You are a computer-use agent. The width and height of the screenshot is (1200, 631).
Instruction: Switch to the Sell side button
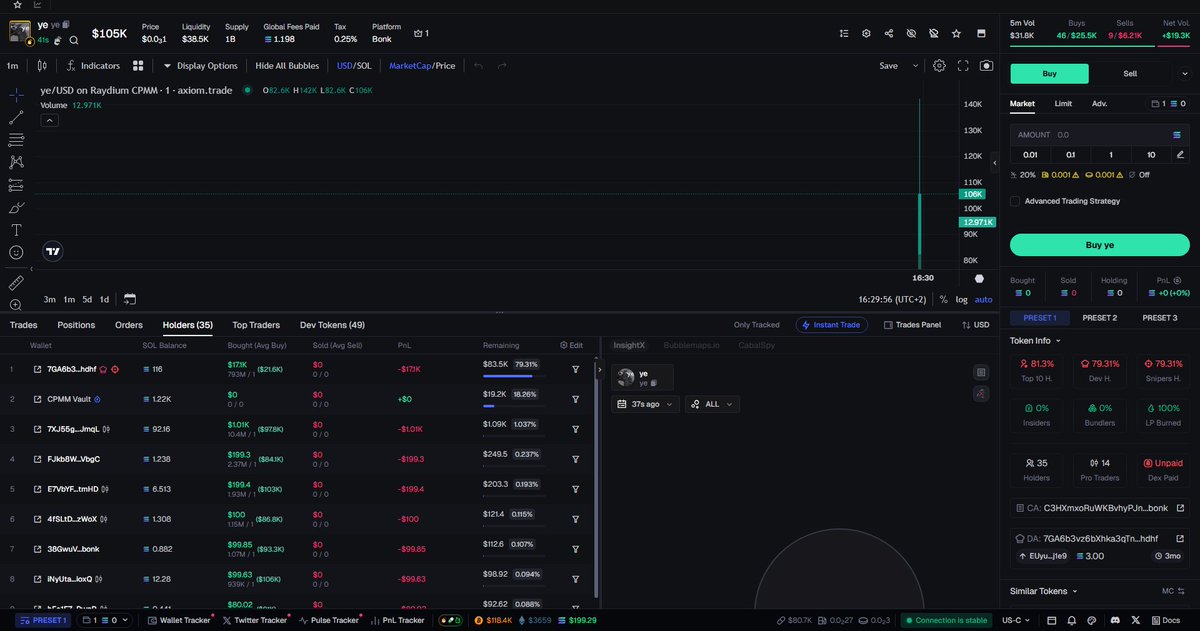tap(1130, 73)
